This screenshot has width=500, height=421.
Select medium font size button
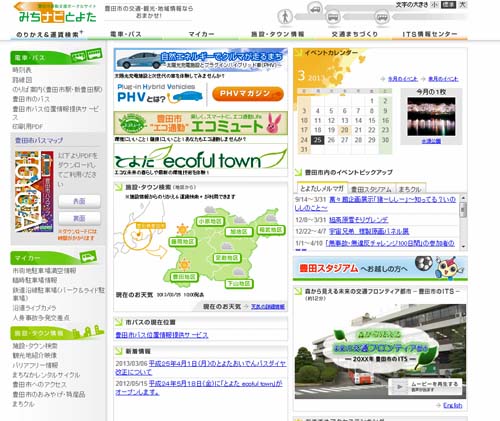[x=448, y=5]
